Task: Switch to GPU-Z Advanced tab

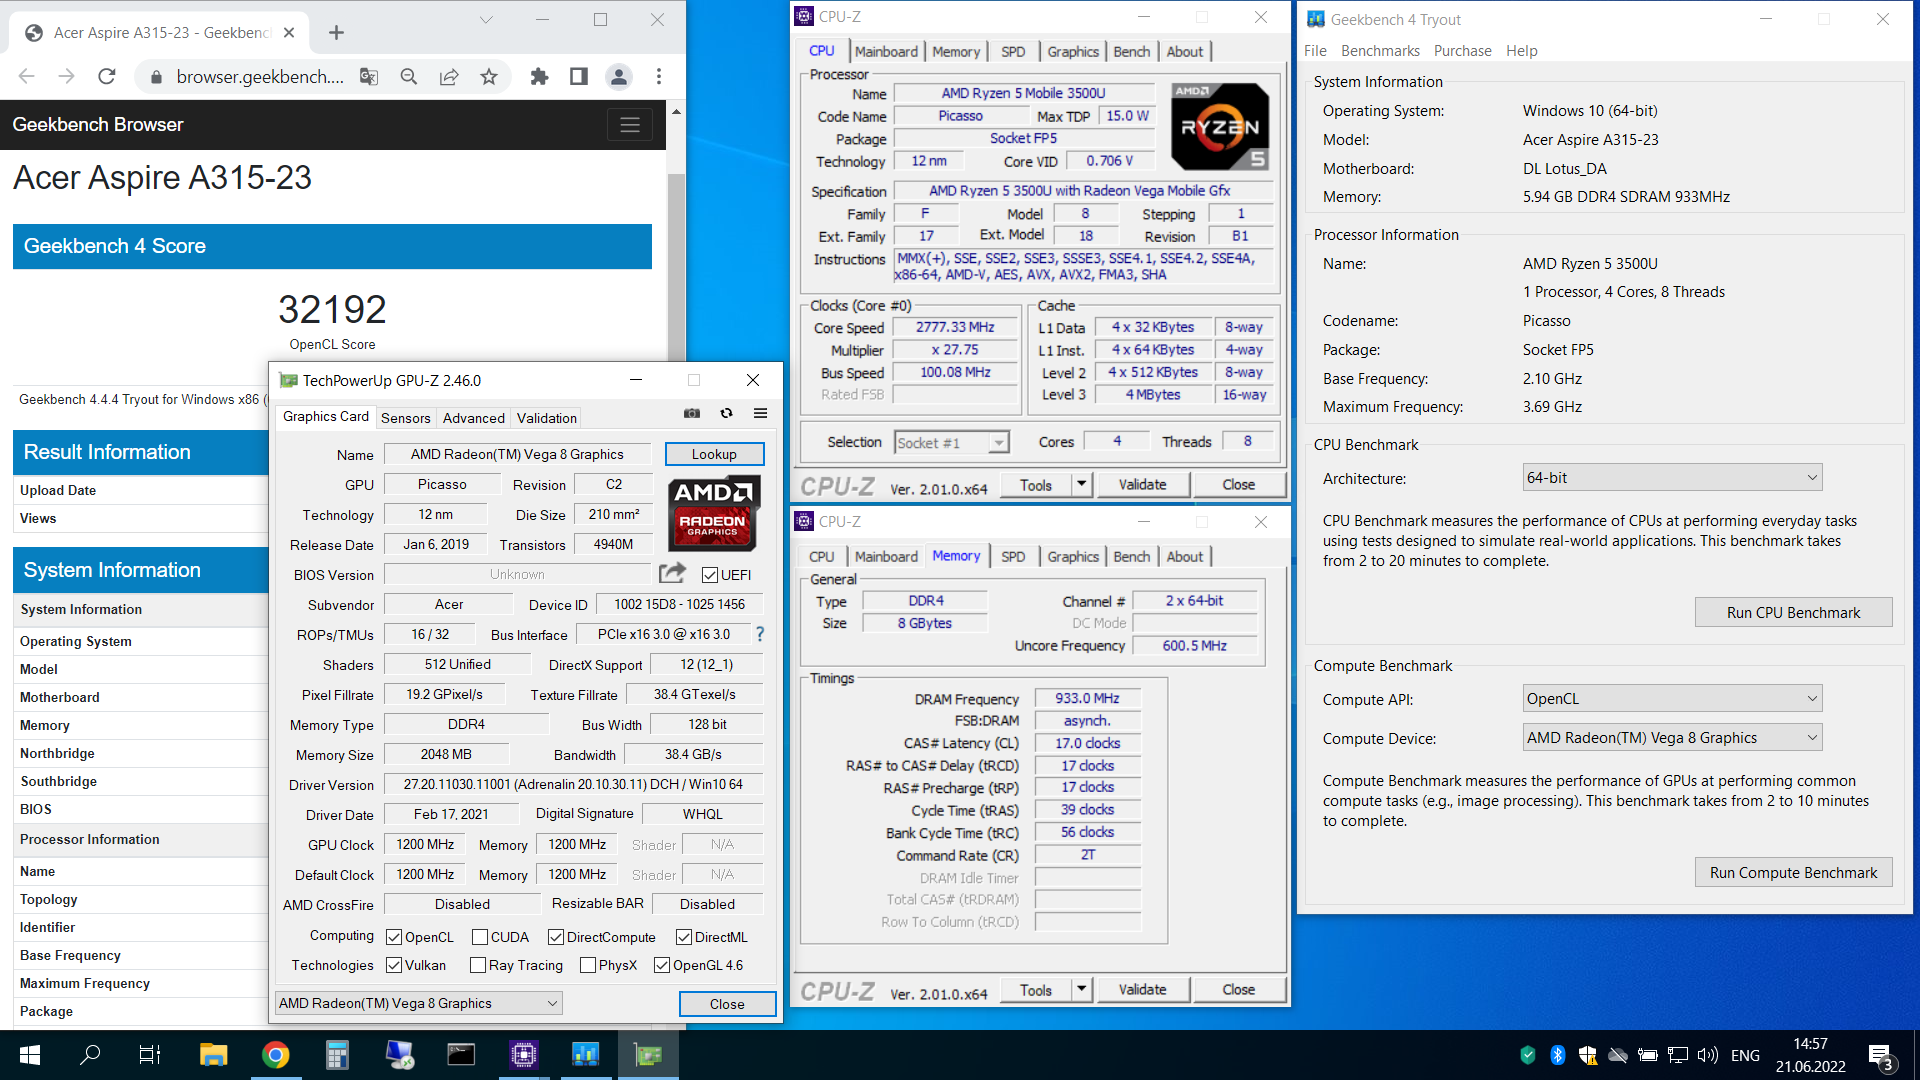Action: pos(473,418)
